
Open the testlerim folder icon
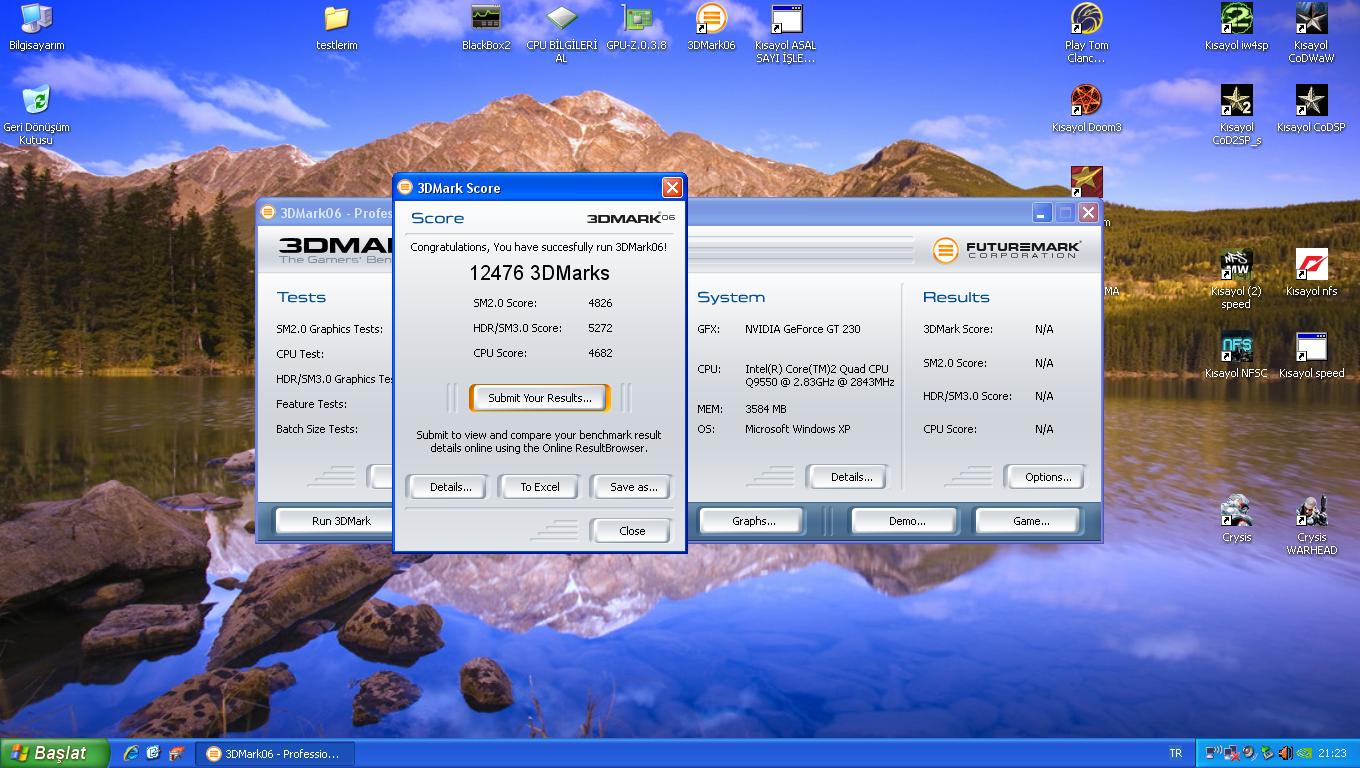tap(337, 27)
